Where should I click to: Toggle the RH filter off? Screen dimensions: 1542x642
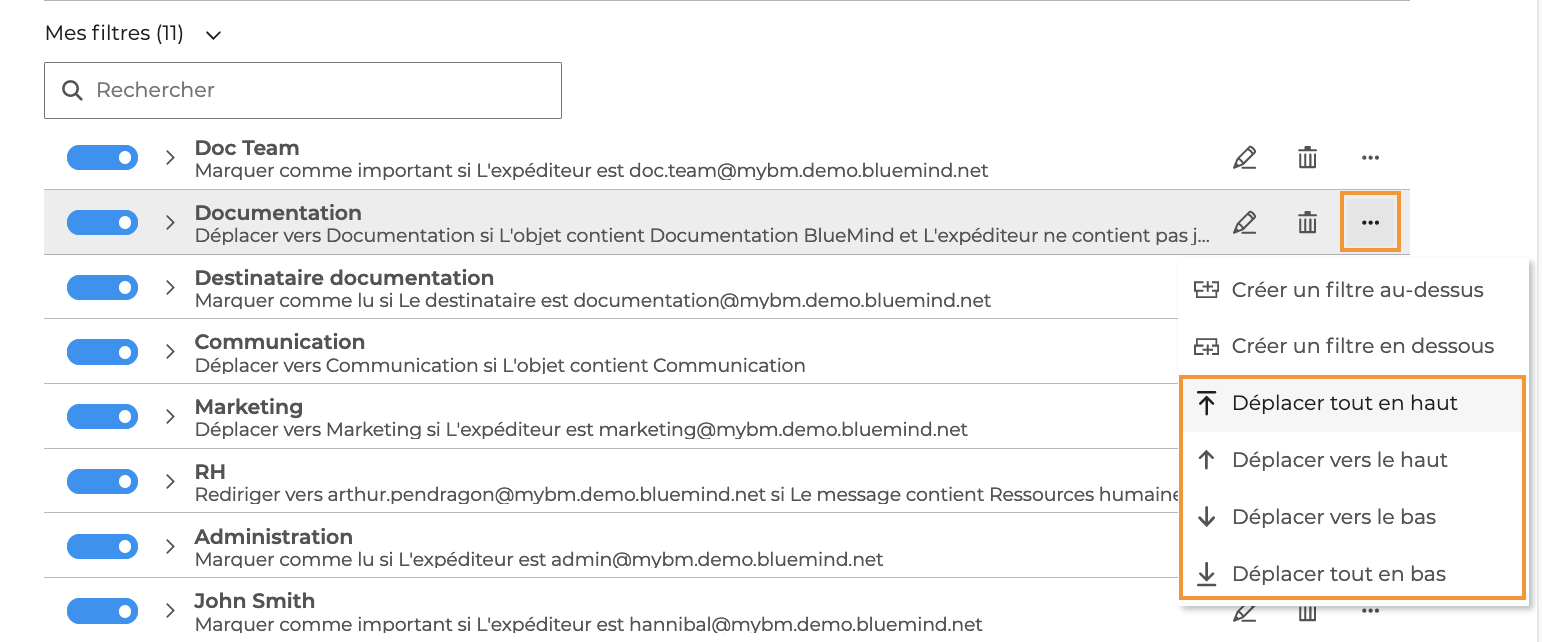point(102,481)
